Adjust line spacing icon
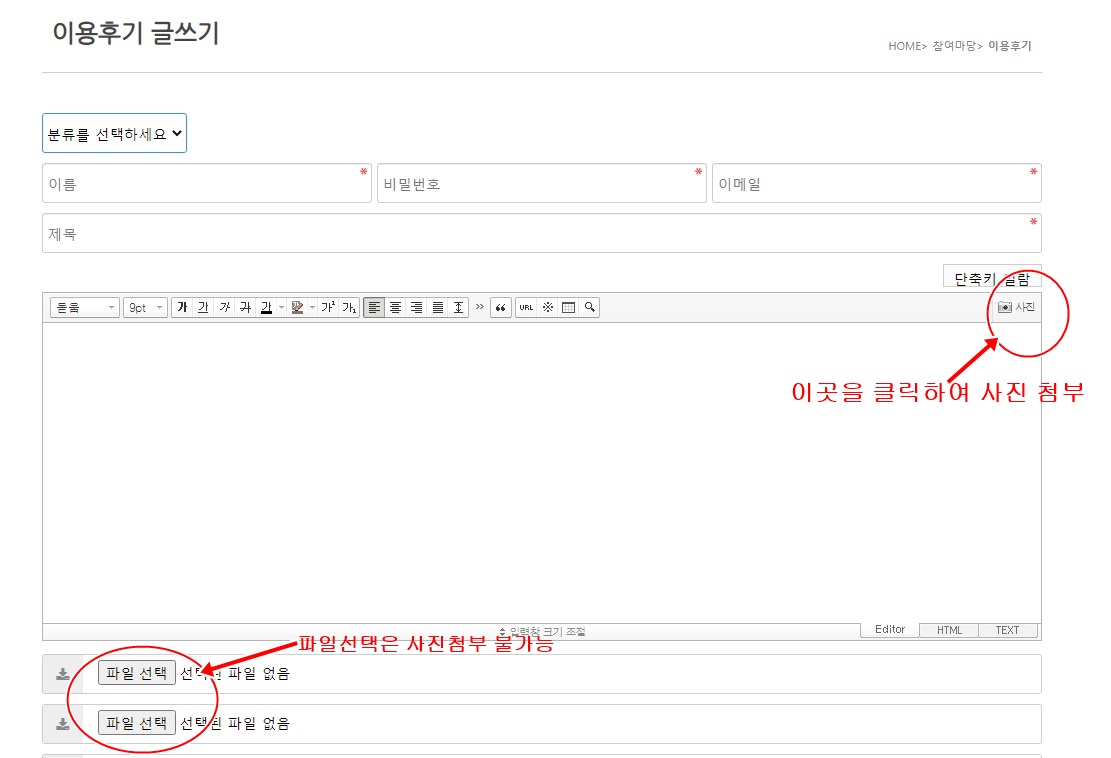1111x758 pixels. (458, 307)
